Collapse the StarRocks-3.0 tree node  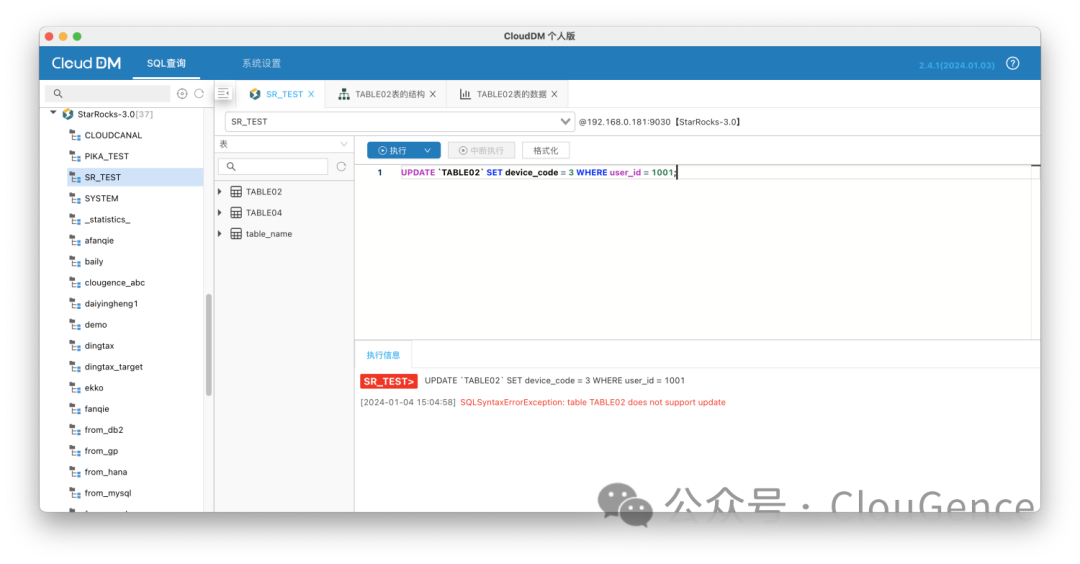(53, 113)
